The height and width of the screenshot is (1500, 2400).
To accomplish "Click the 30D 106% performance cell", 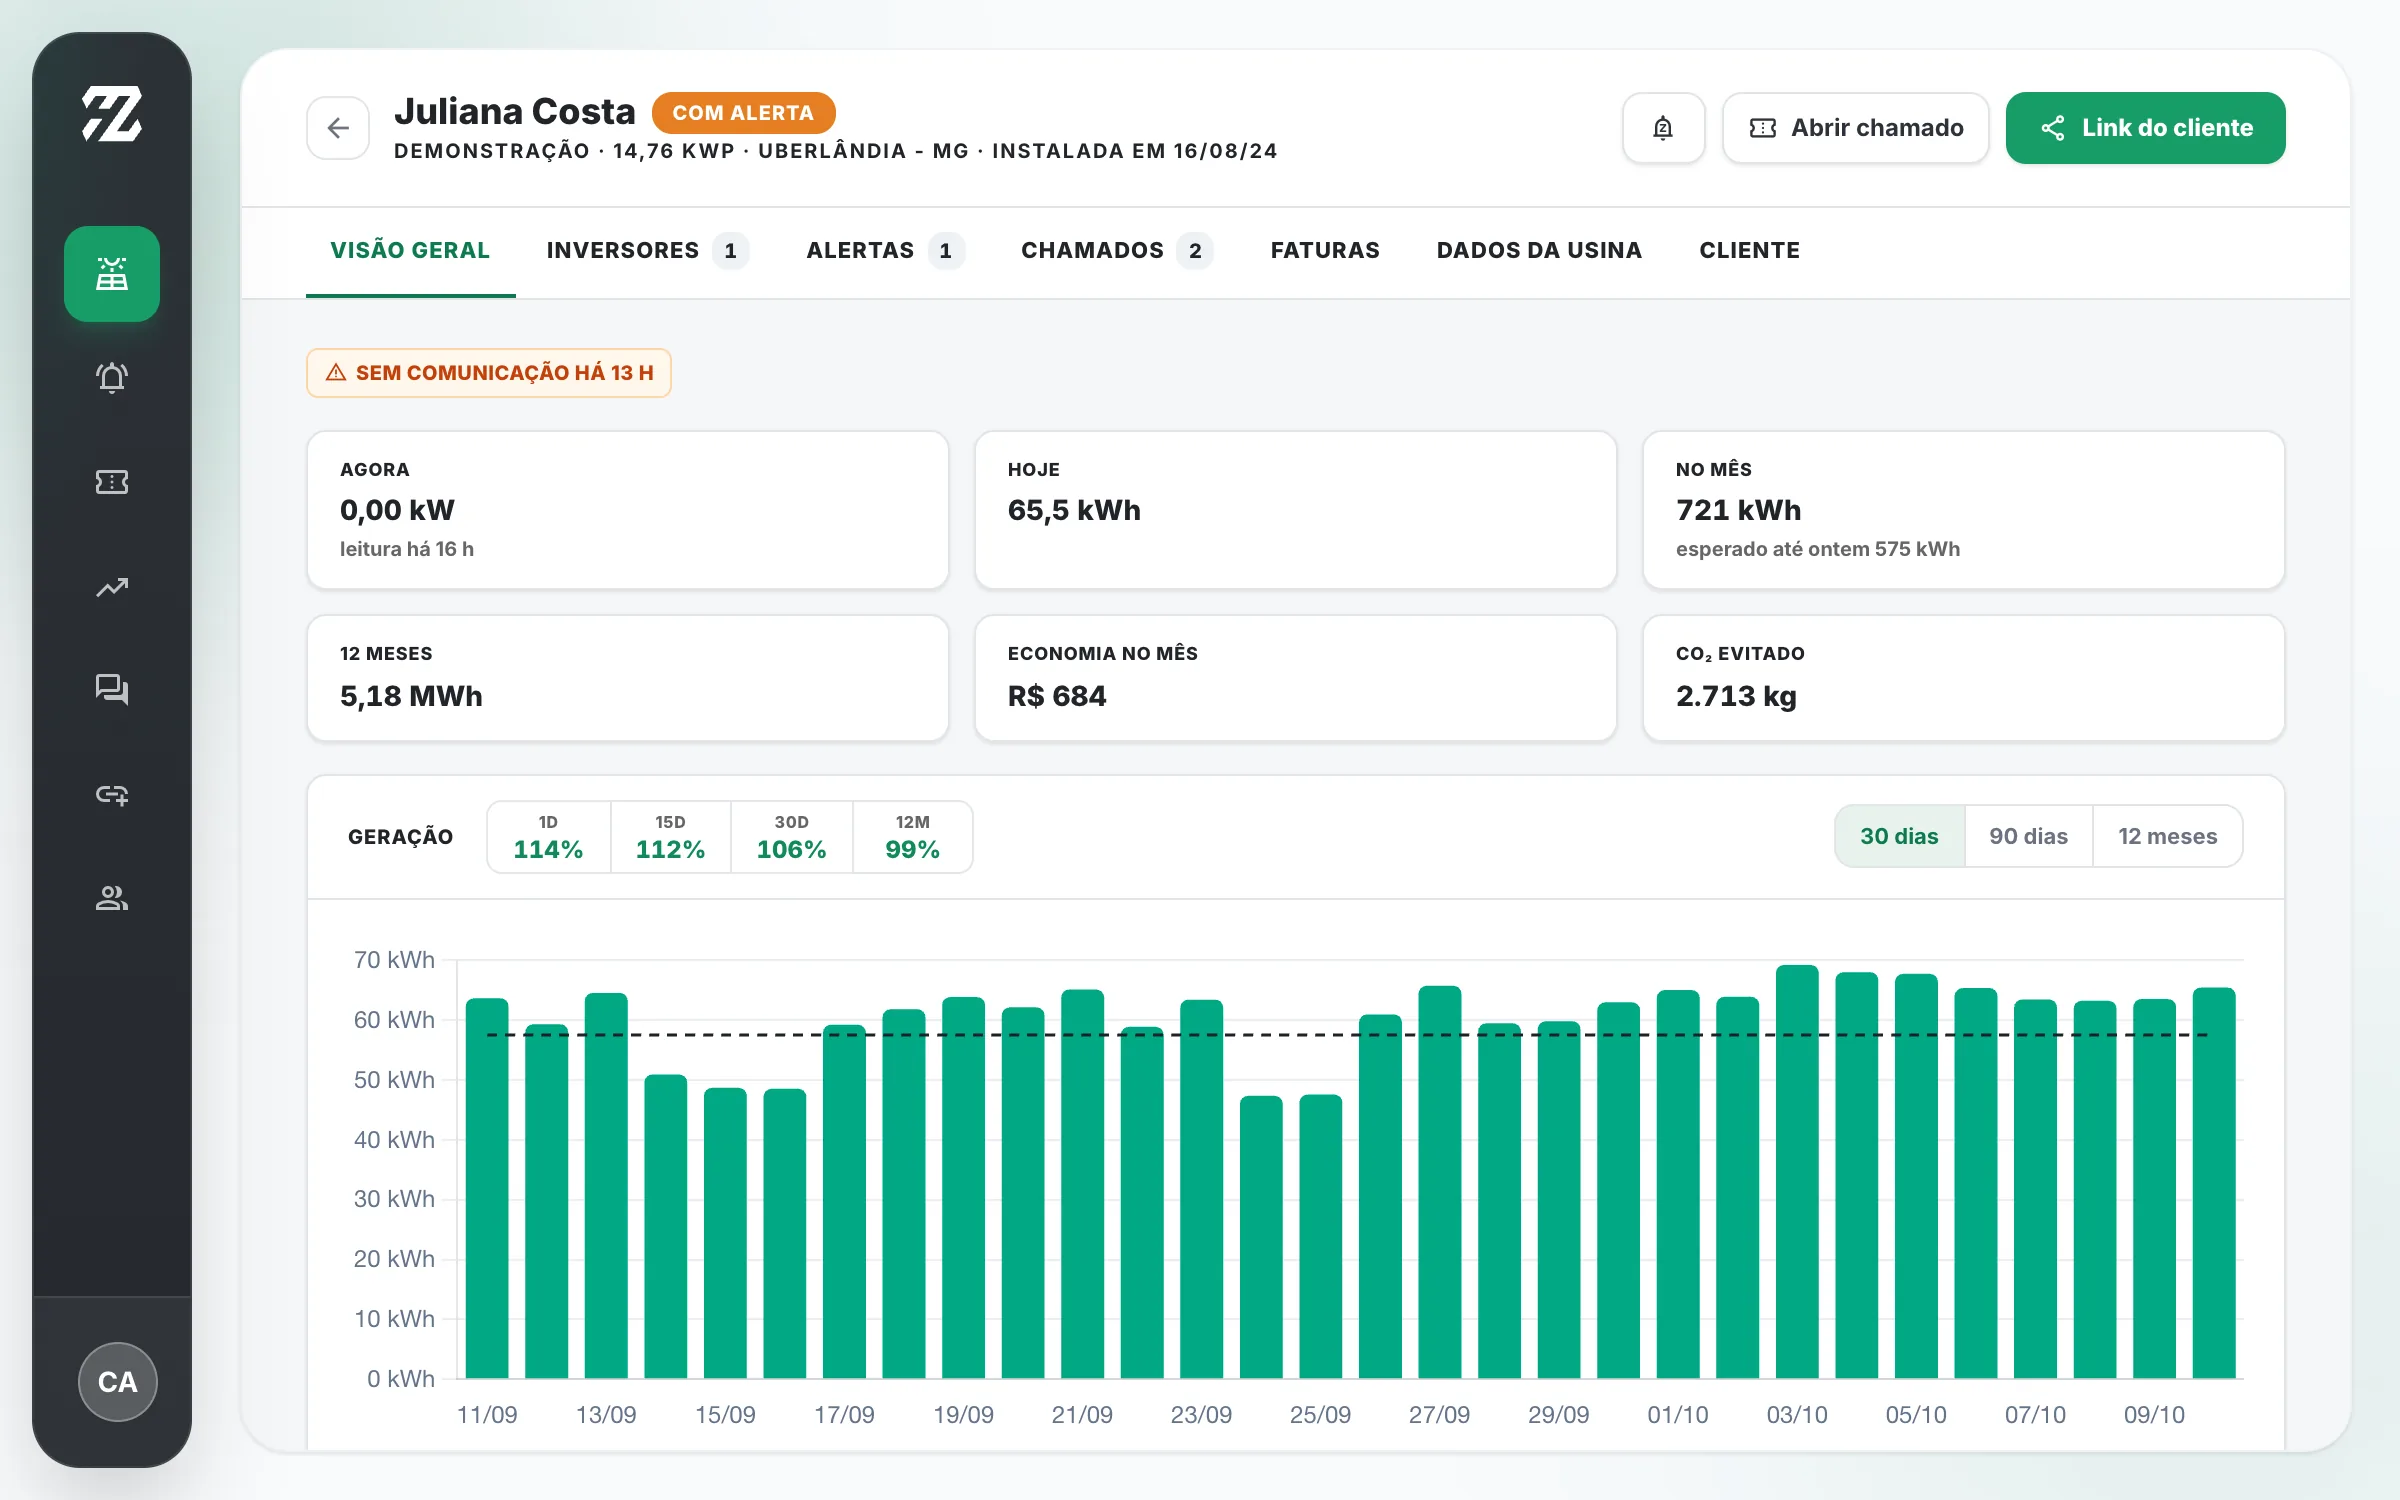I will [x=791, y=837].
